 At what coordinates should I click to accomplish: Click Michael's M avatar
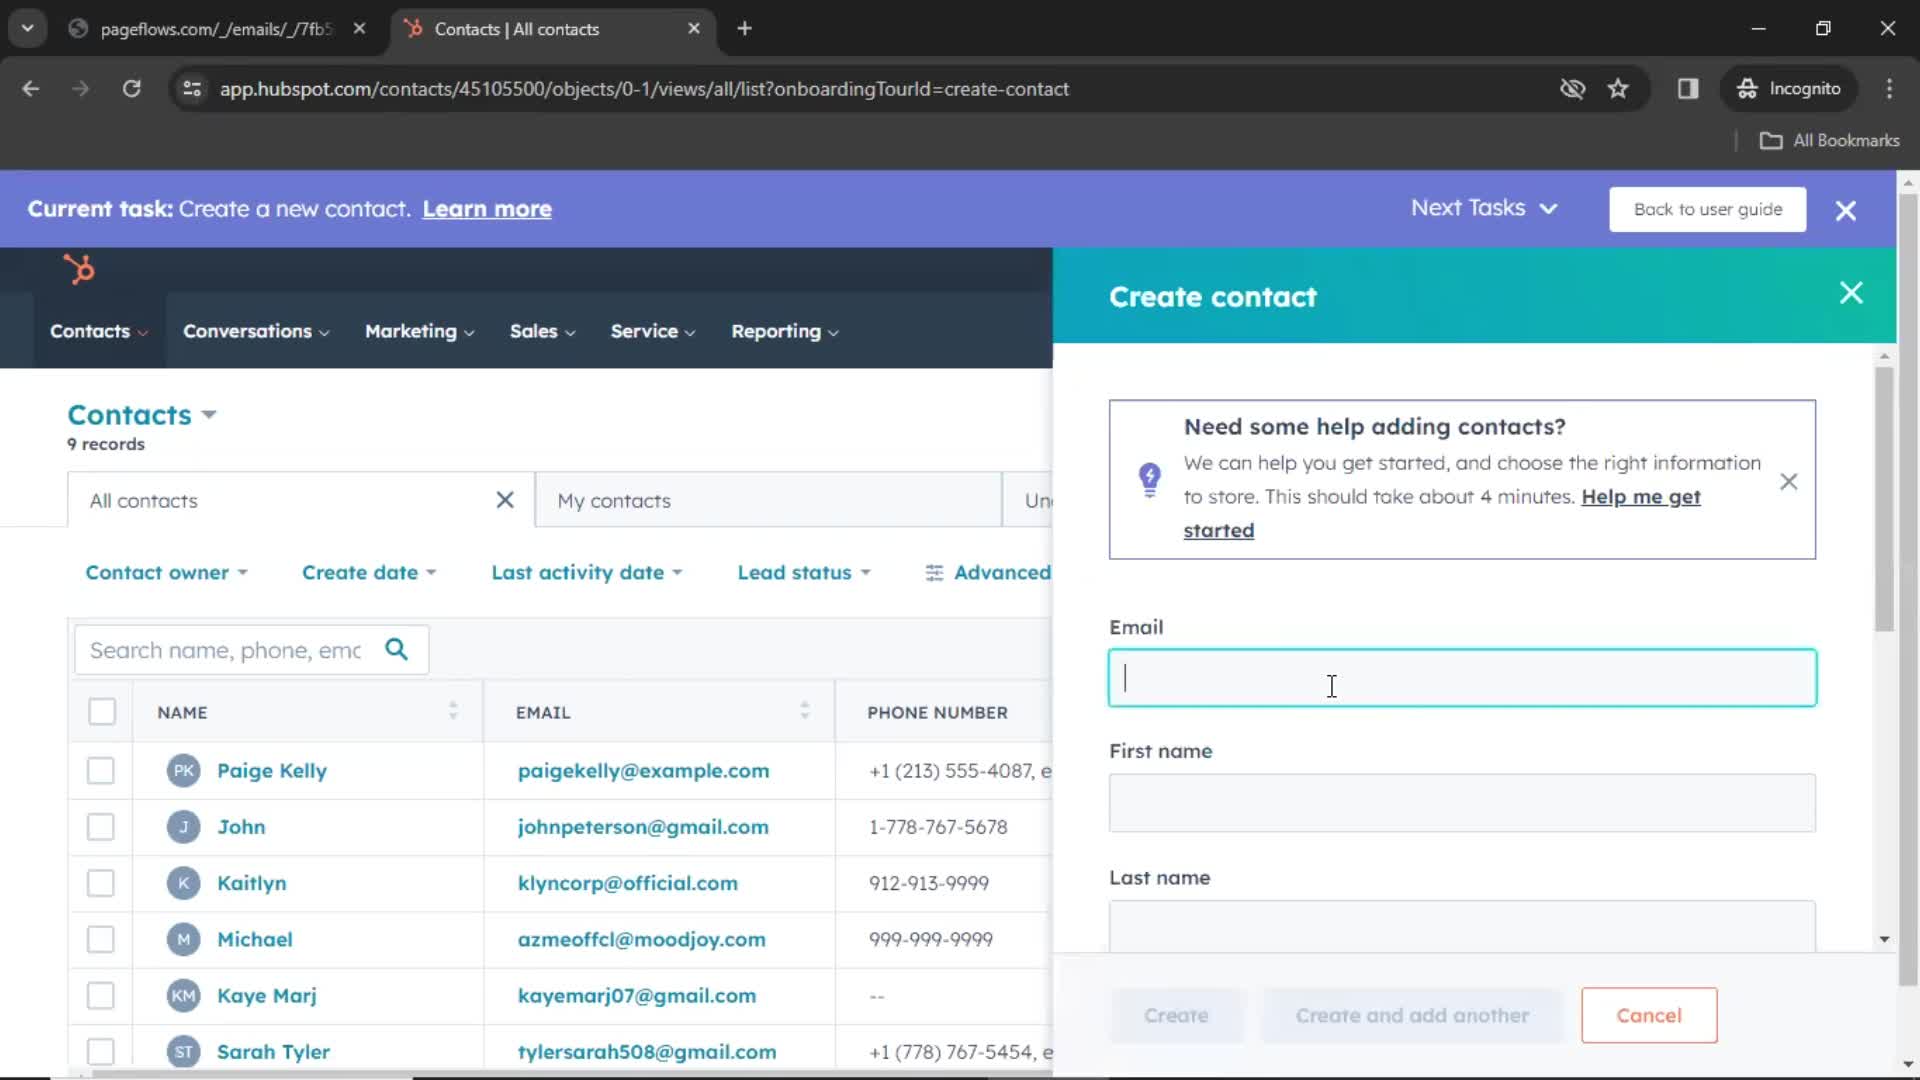(x=184, y=939)
